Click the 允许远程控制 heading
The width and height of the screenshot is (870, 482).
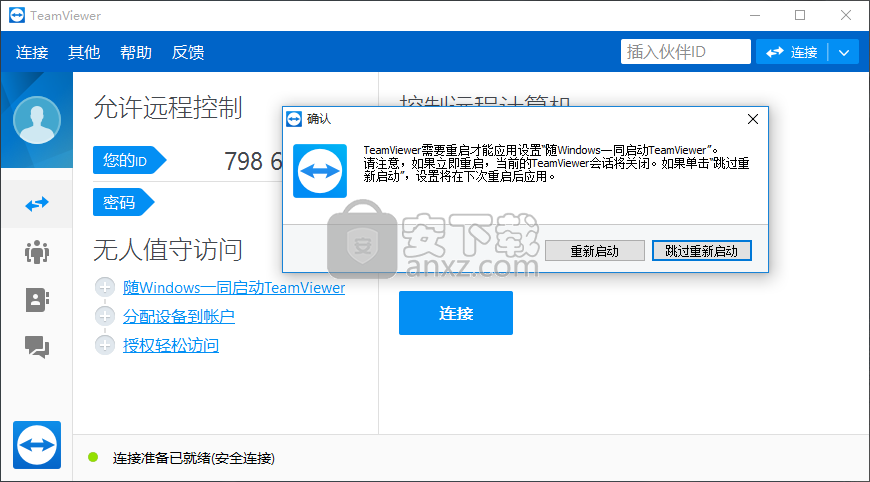point(168,107)
